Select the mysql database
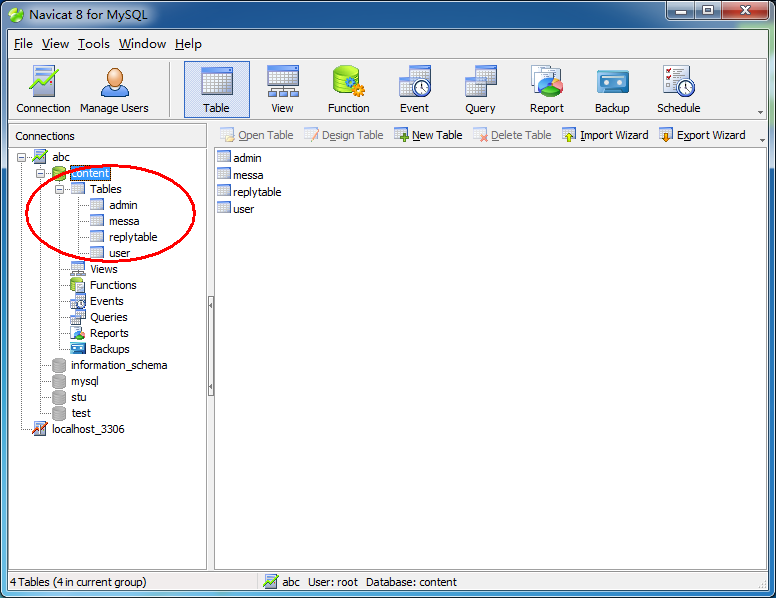The height and width of the screenshot is (598, 776). [85, 381]
